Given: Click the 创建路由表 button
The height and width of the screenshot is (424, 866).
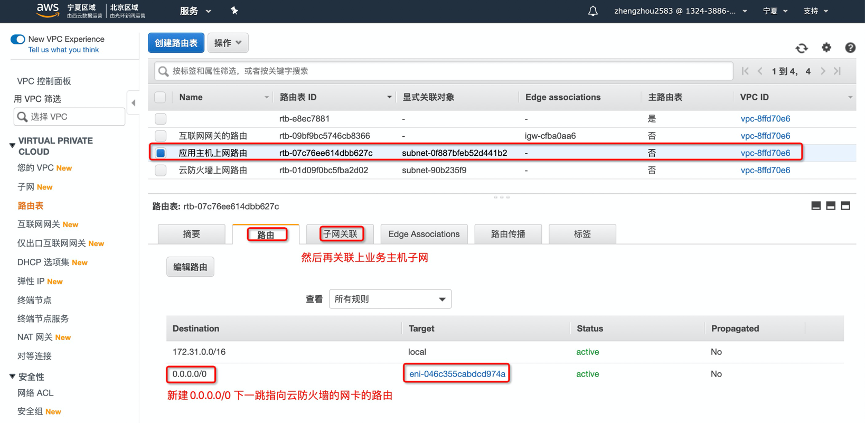Looking at the screenshot, I should pos(176,44).
